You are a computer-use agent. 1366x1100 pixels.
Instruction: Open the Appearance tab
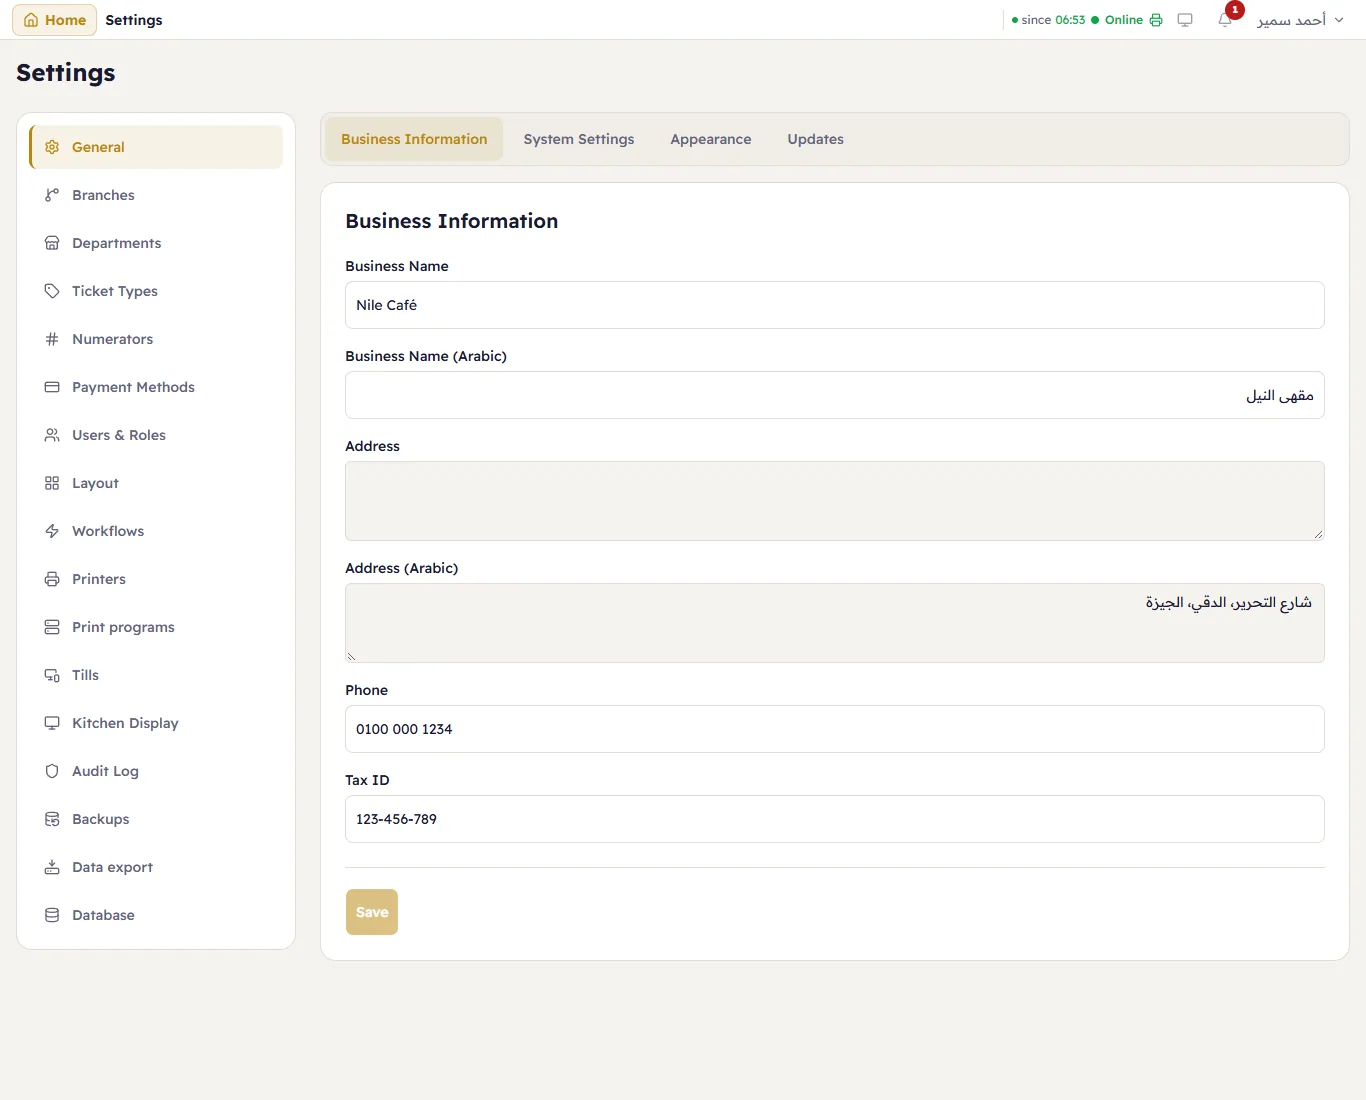(711, 139)
